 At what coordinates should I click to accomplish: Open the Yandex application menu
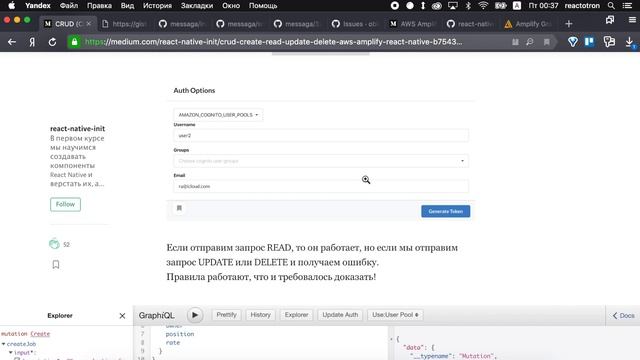[x=38, y=6]
